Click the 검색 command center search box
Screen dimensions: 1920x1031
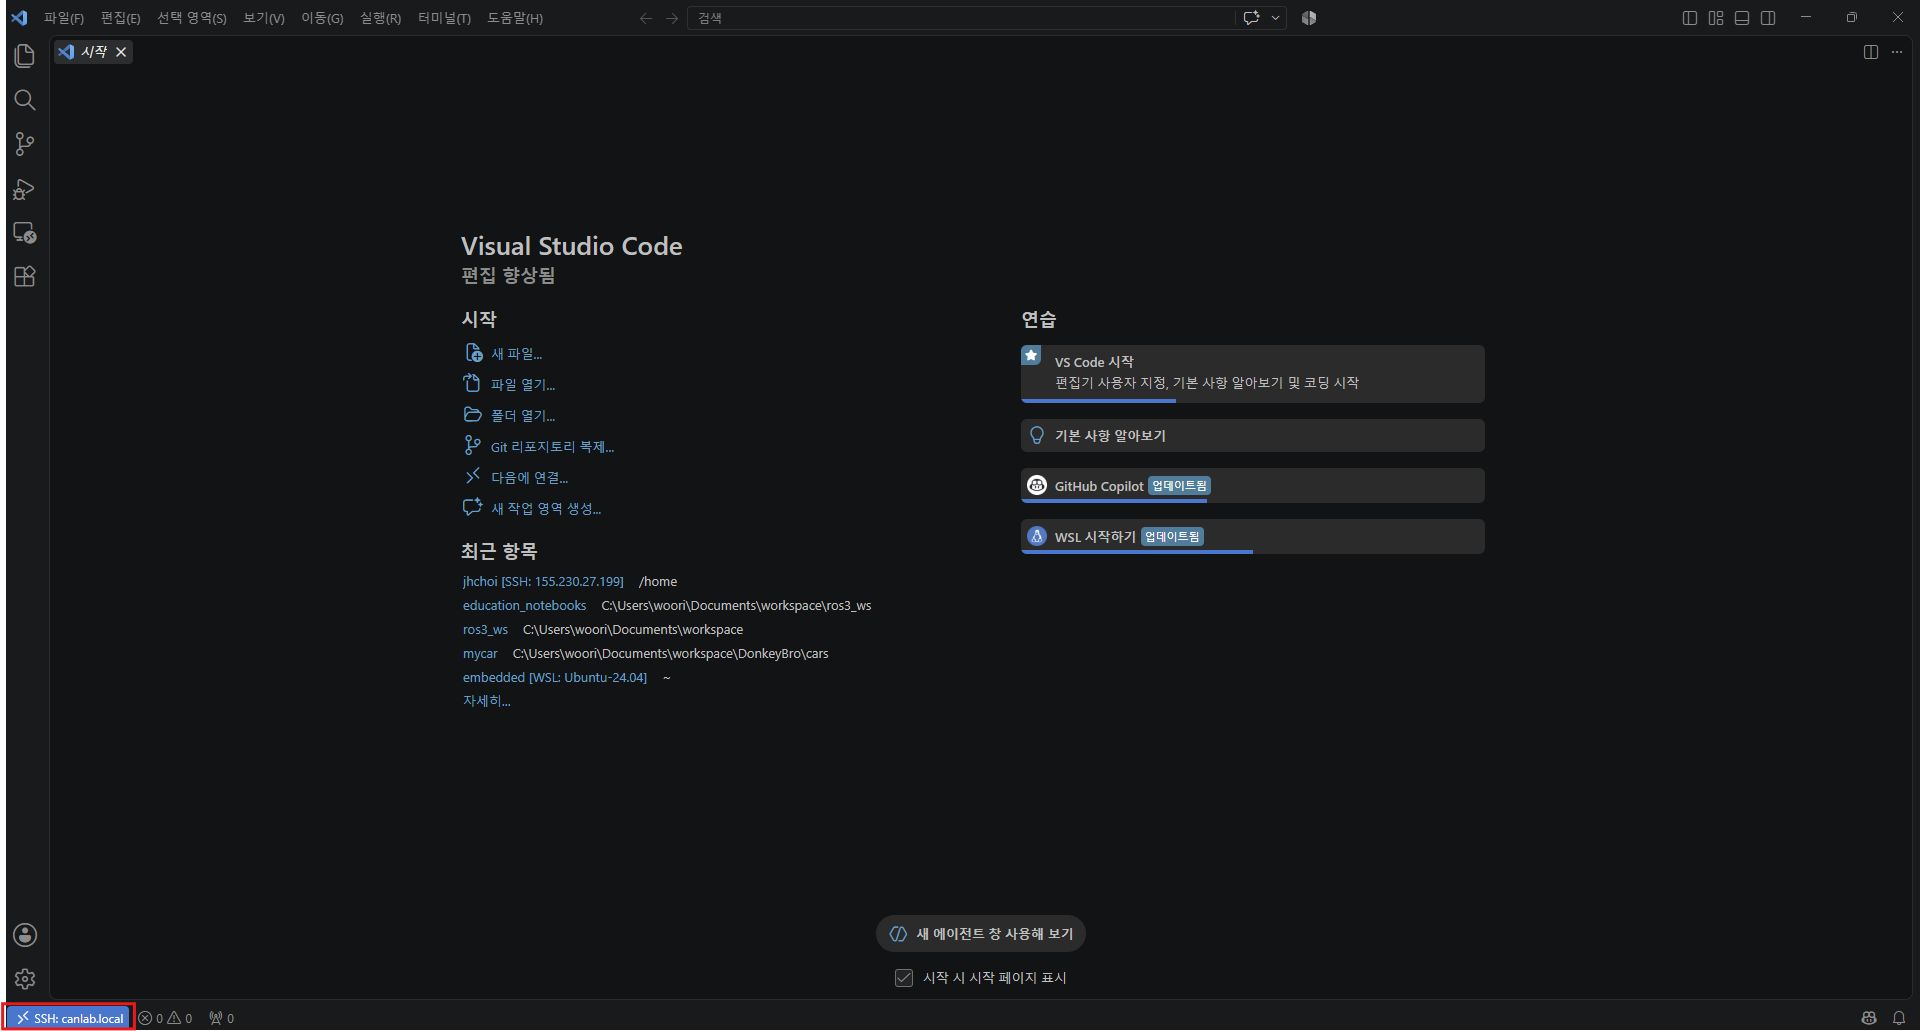961,18
